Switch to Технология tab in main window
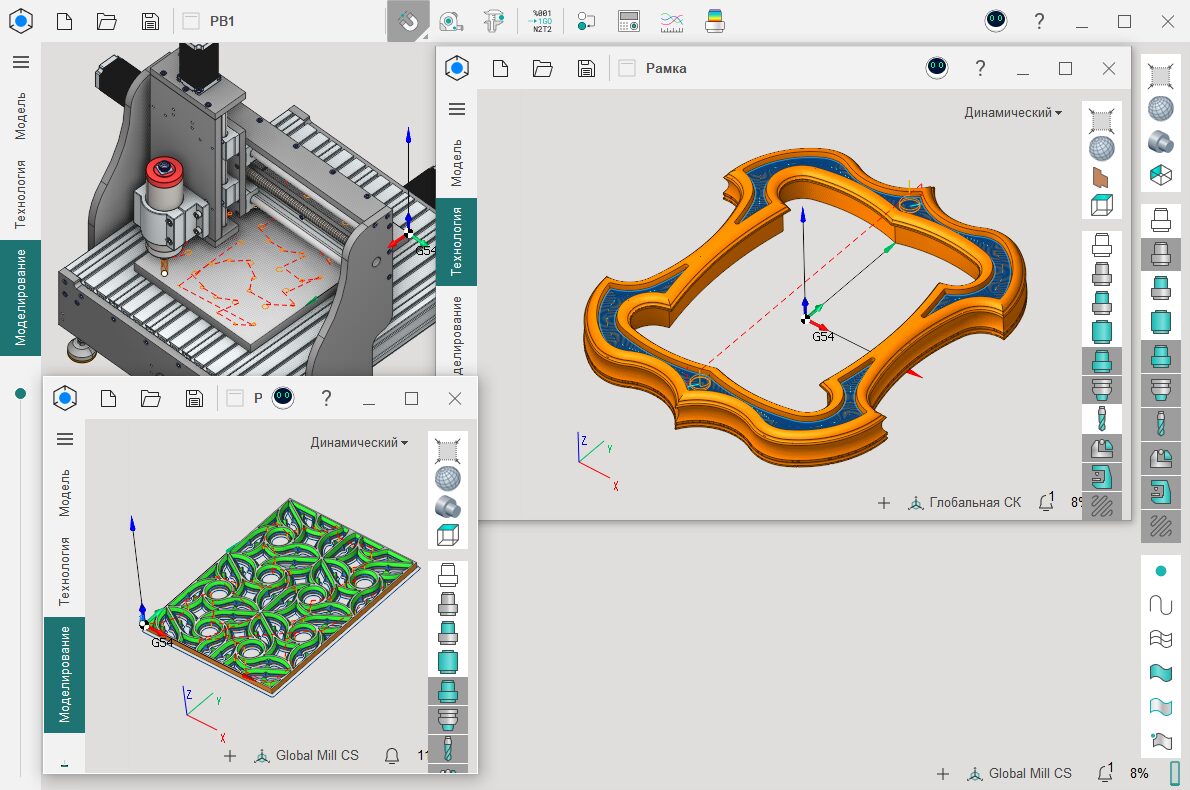The width and height of the screenshot is (1190, 790). tap(21, 194)
